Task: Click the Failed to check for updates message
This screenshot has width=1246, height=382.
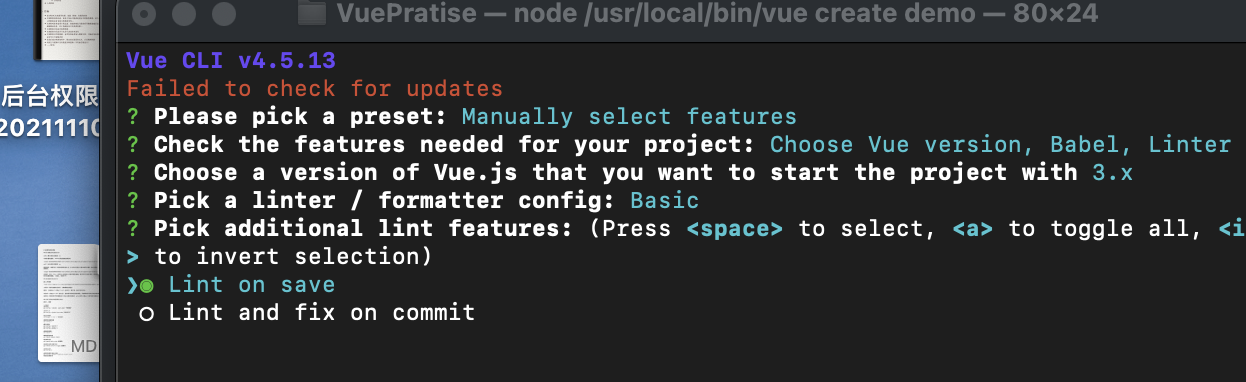Action: (315, 89)
